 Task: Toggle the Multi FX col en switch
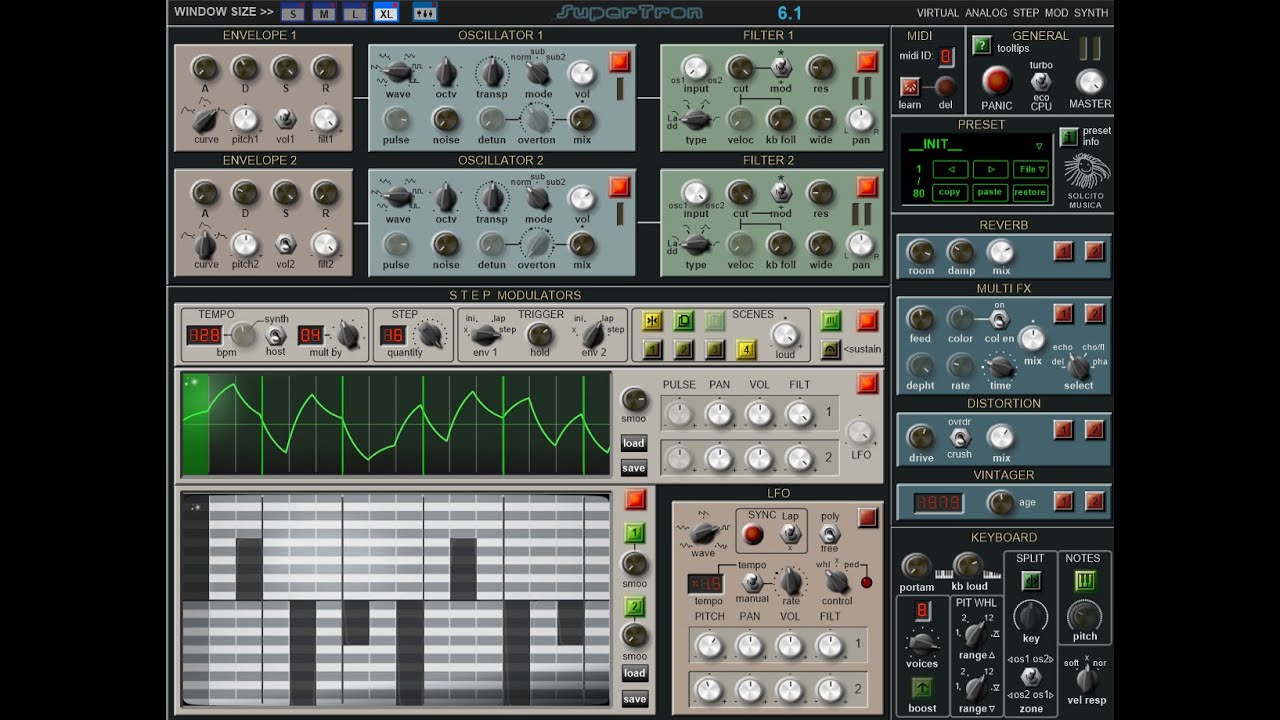coord(998,320)
